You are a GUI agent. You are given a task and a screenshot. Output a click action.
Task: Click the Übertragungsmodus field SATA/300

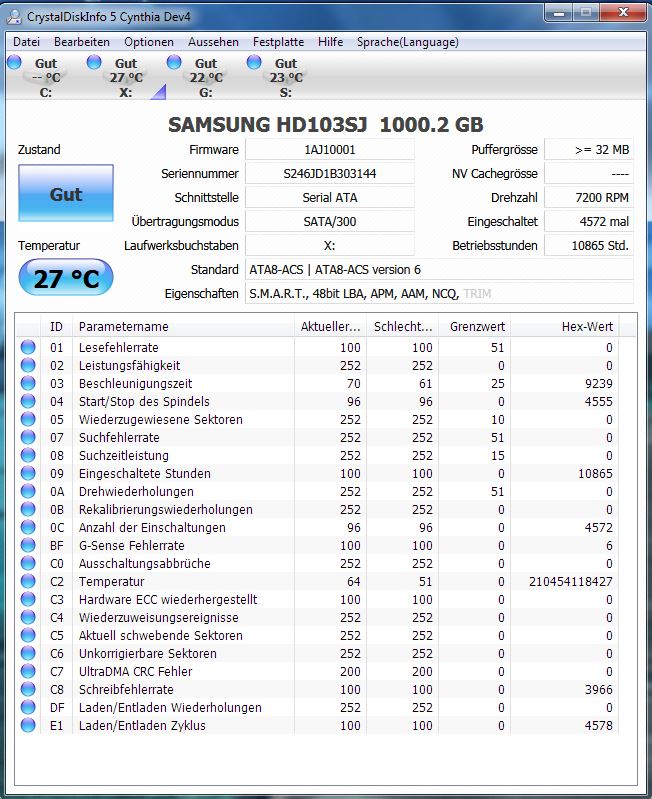(330, 221)
